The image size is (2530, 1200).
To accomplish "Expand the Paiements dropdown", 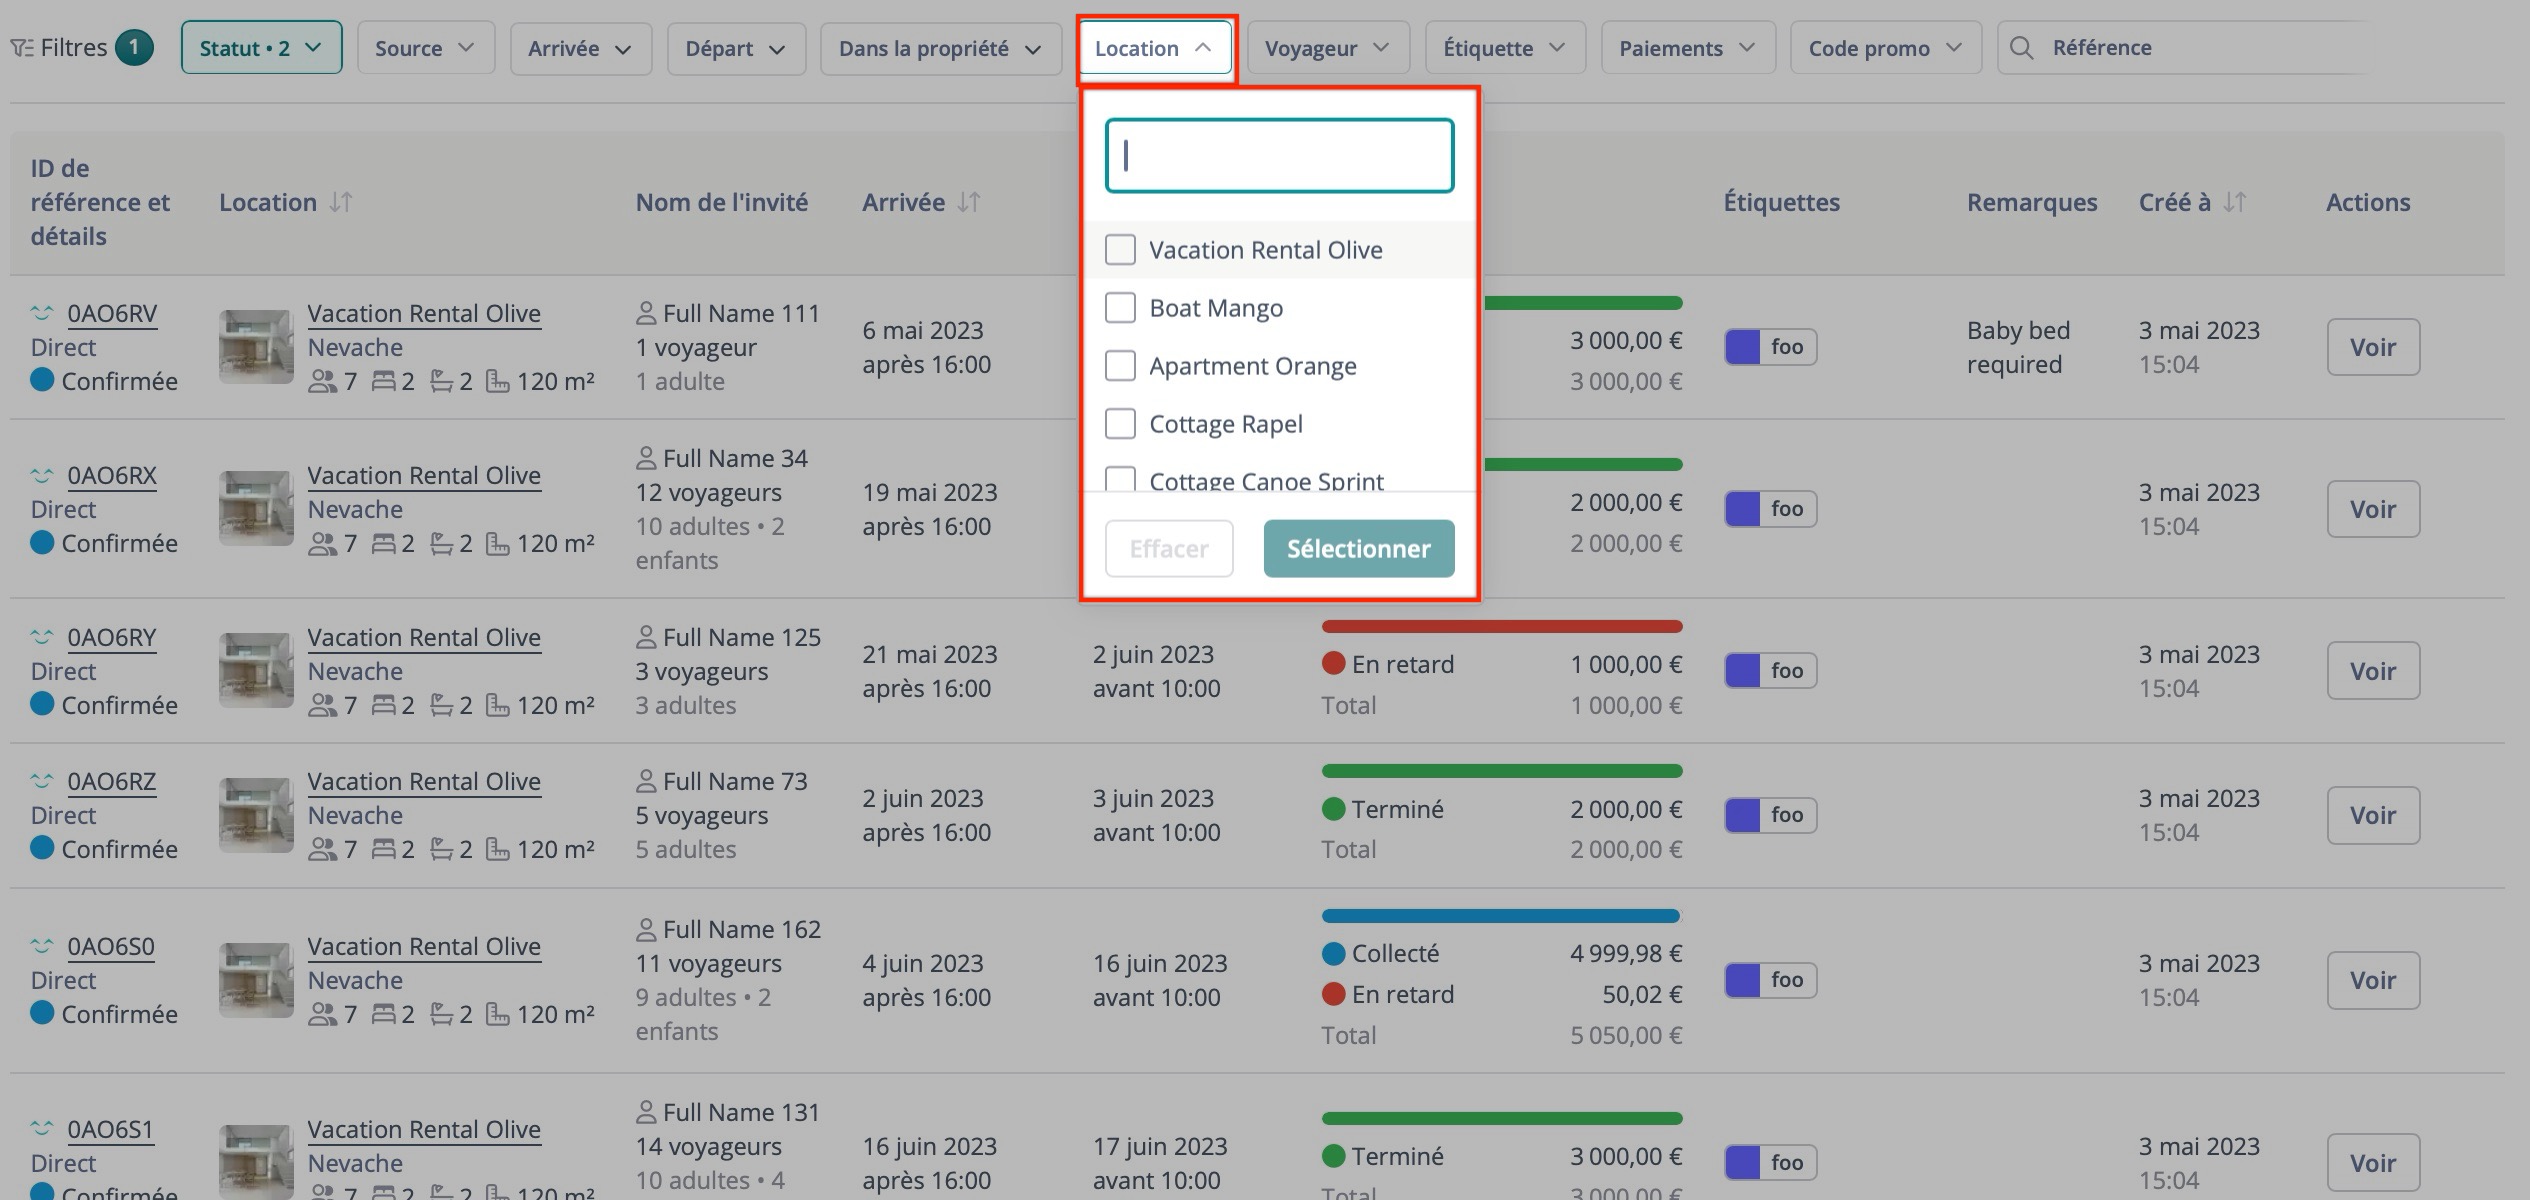I will (1687, 46).
